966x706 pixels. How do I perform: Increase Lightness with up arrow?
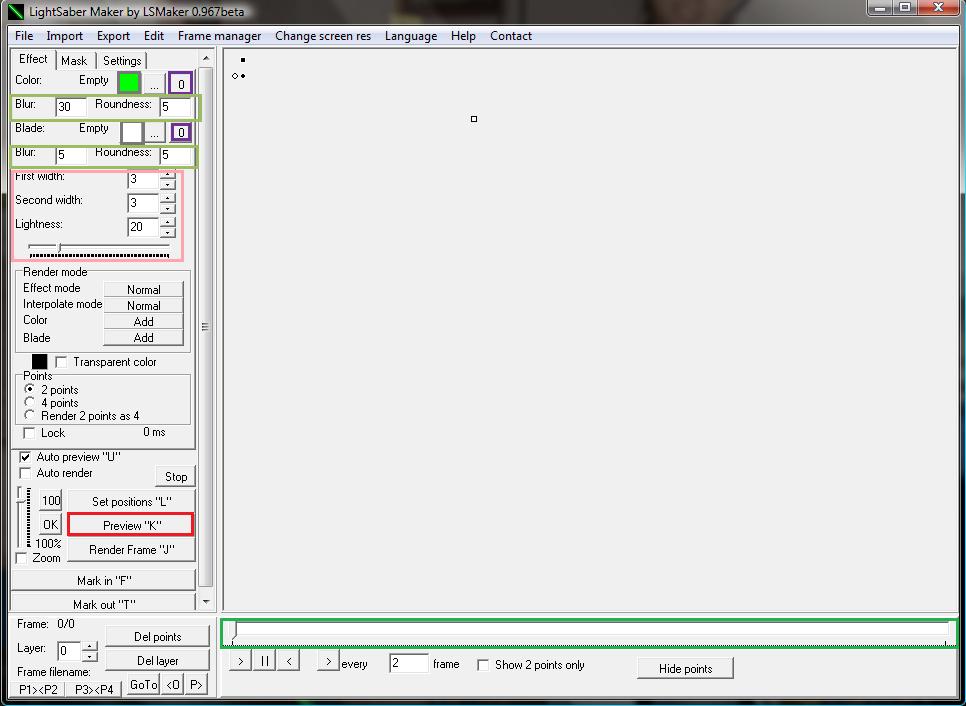pyautogui.click(x=168, y=222)
